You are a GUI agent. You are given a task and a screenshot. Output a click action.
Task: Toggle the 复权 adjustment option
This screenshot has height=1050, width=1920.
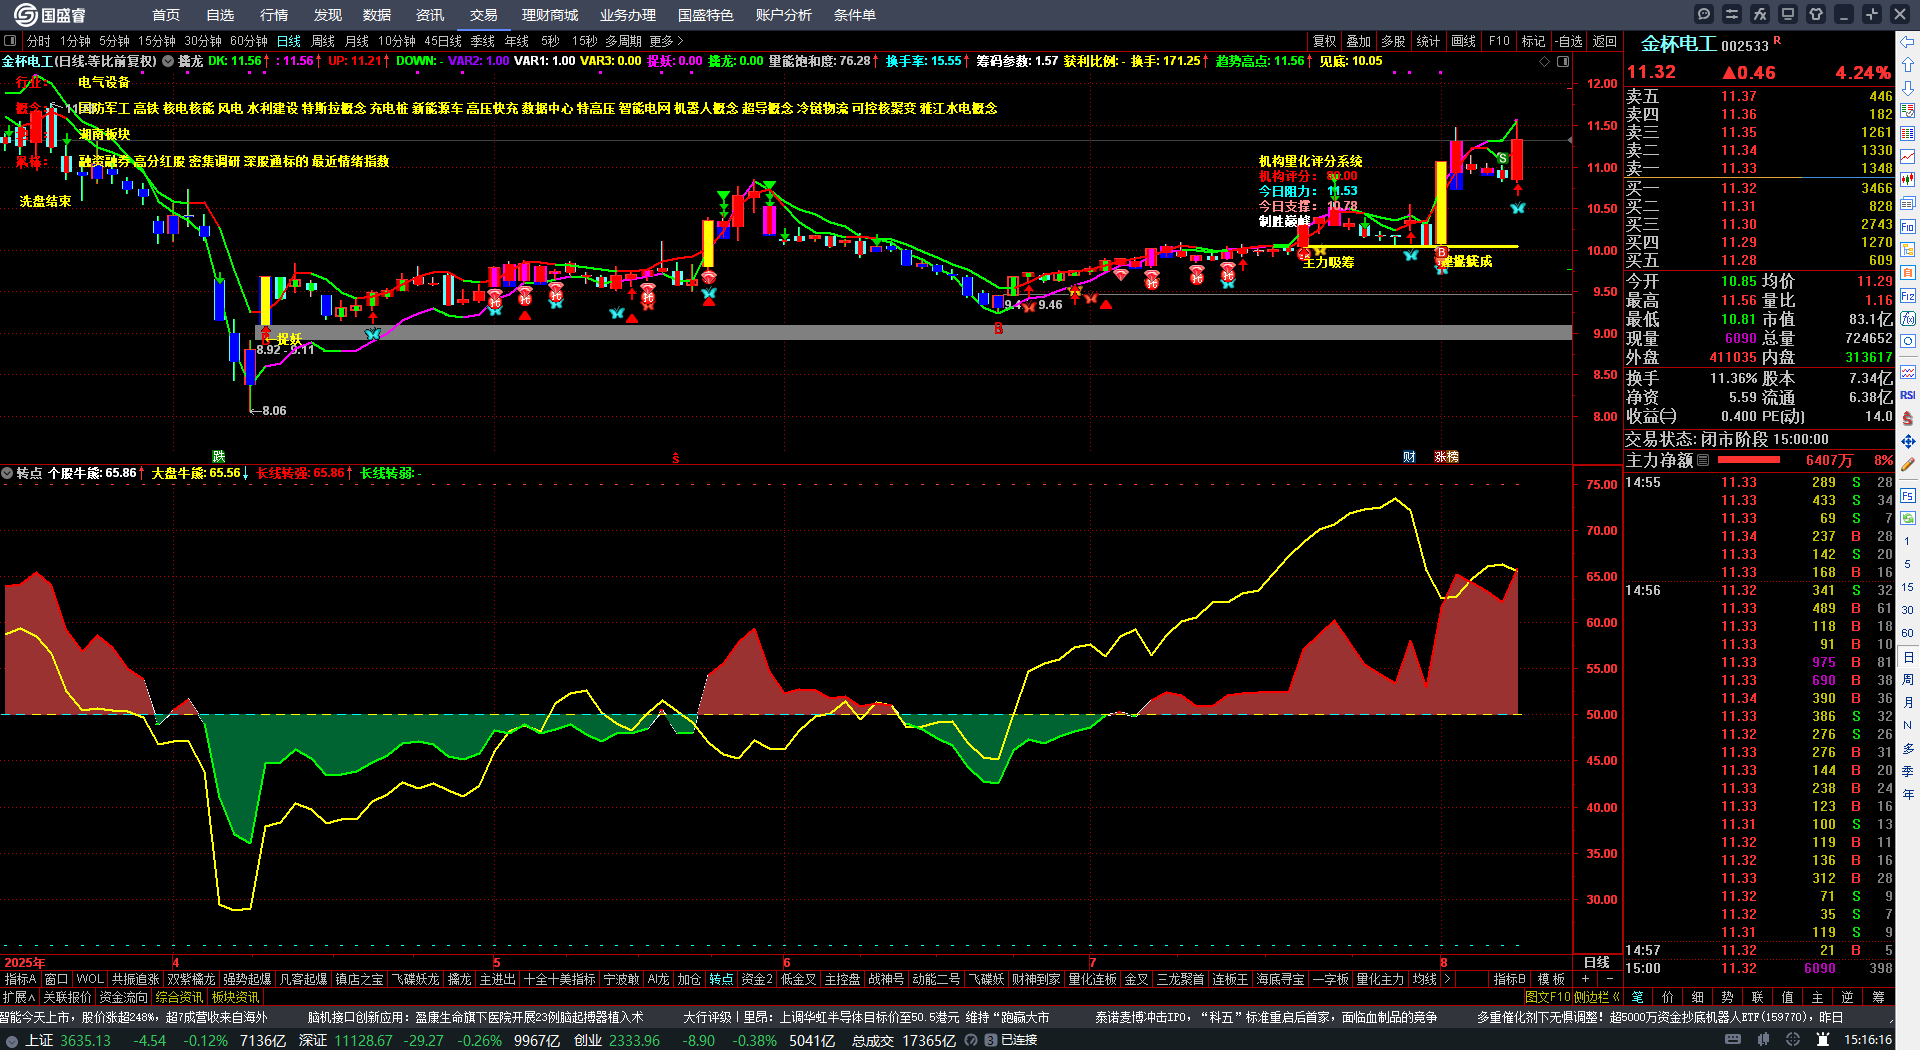pyautogui.click(x=1325, y=41)
